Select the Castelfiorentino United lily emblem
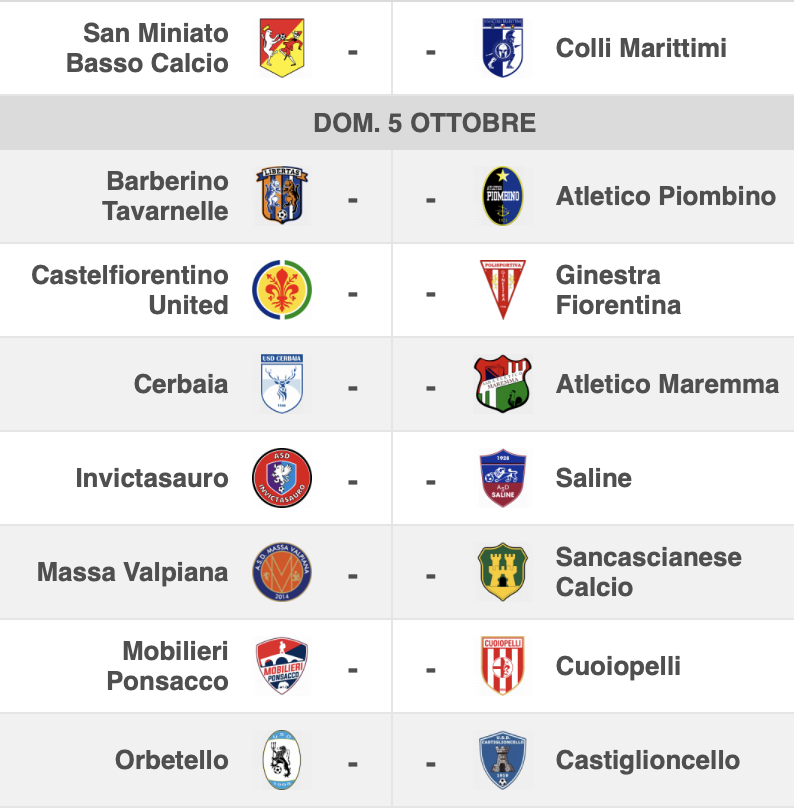 coord(282,290)
